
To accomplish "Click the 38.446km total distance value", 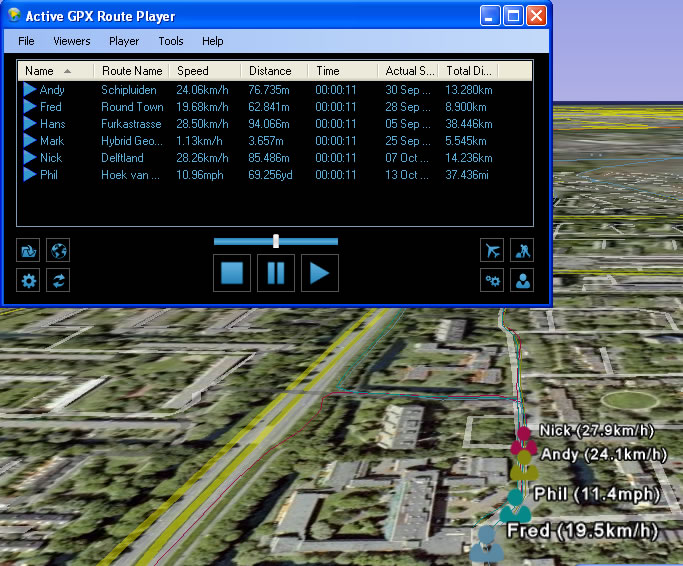I will [469, 124].
